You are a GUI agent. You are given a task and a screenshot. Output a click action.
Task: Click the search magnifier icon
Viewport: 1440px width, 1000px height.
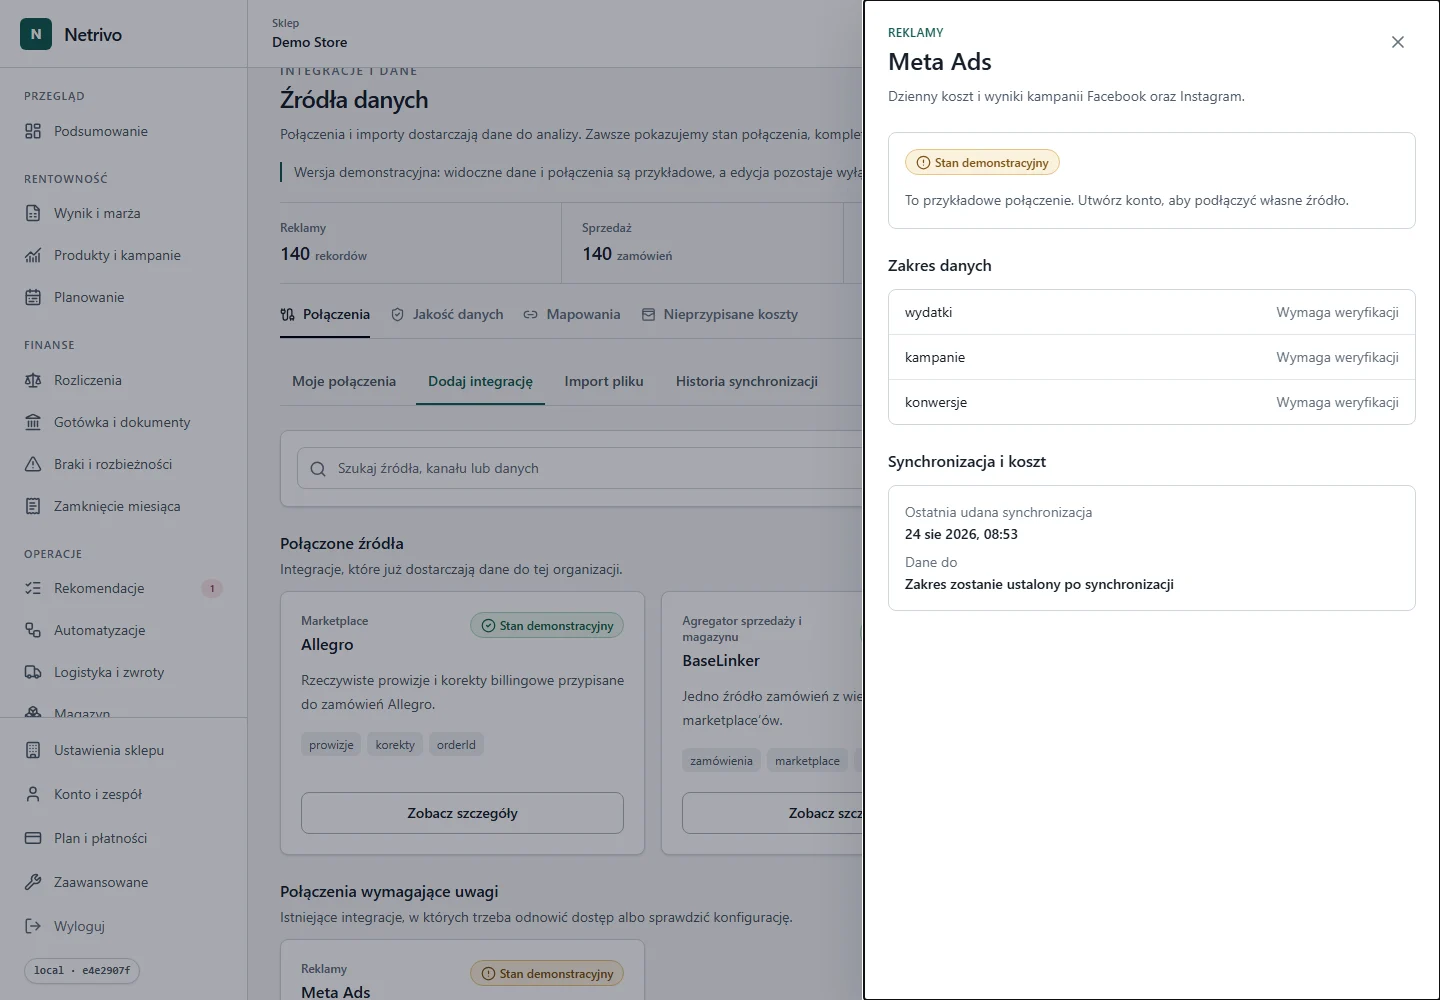coord(318,469)
